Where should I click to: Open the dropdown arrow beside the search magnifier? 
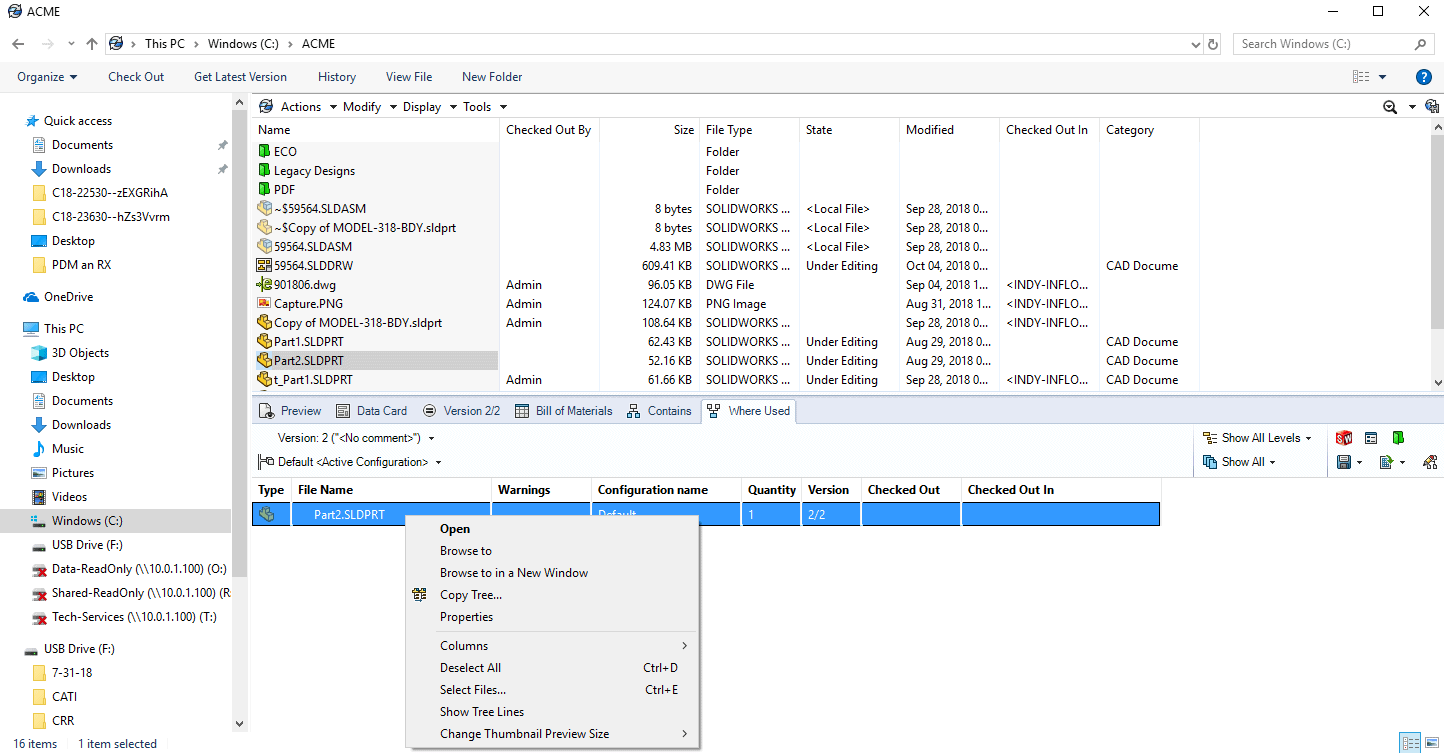click(1412, 107)
